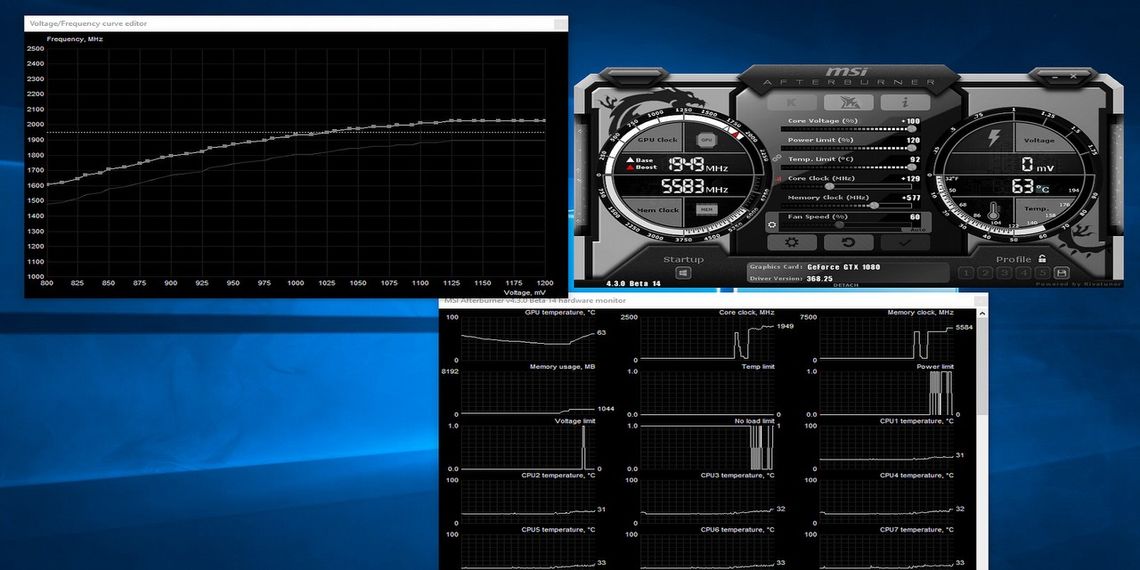Toggle the fan speed Auto button
Screen dimensions: 1140x570
pos(916,230)
